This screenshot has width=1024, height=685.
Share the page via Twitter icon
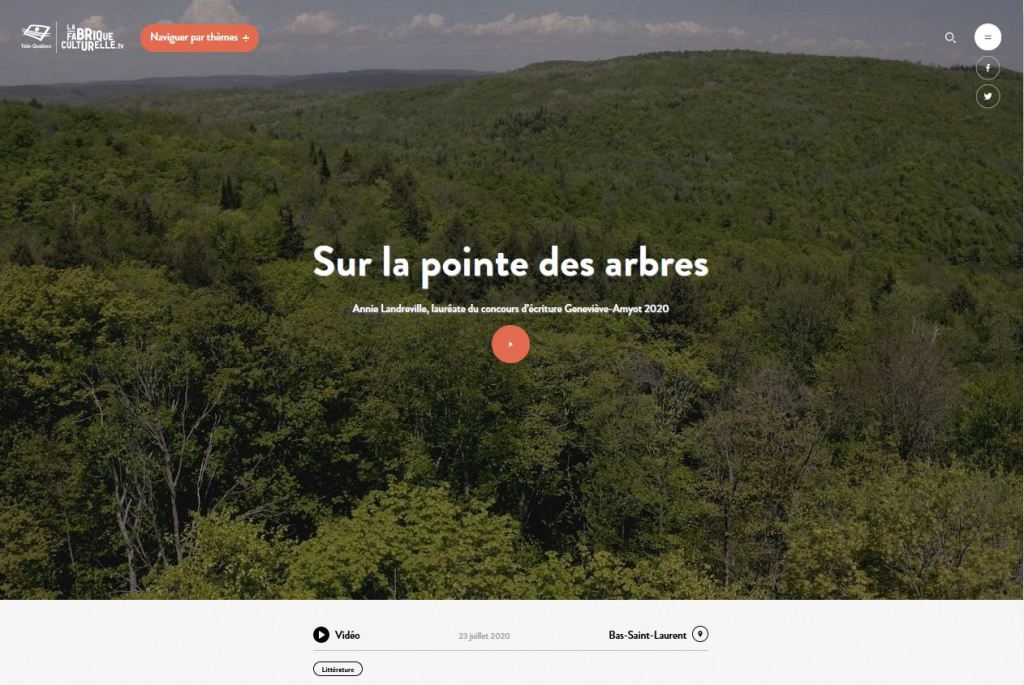point(987,97)
